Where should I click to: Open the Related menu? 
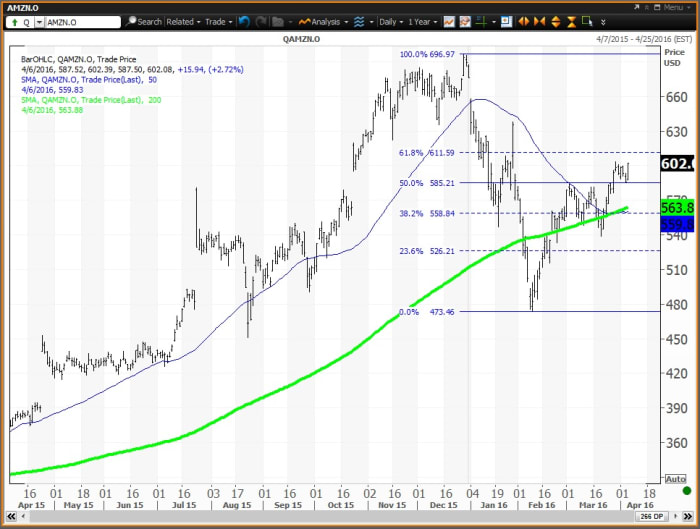tap(183, 21)
